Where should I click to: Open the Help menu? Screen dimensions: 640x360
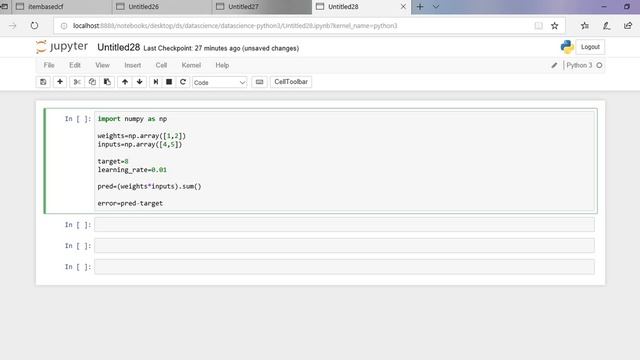pos(222,65)
